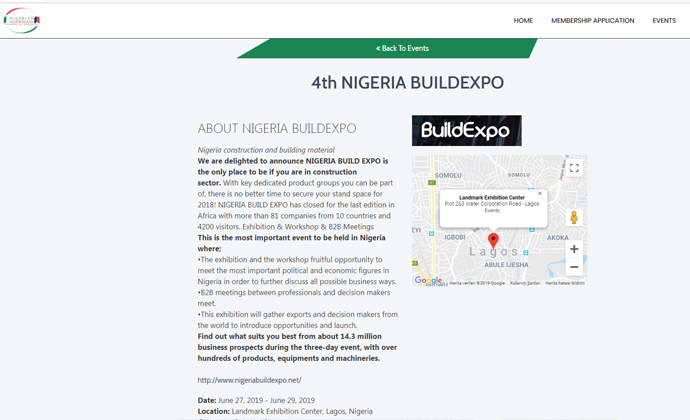This screenshot has height=420, width=690.
Task: Click the Google logo on the map
Action: point(427,281)
